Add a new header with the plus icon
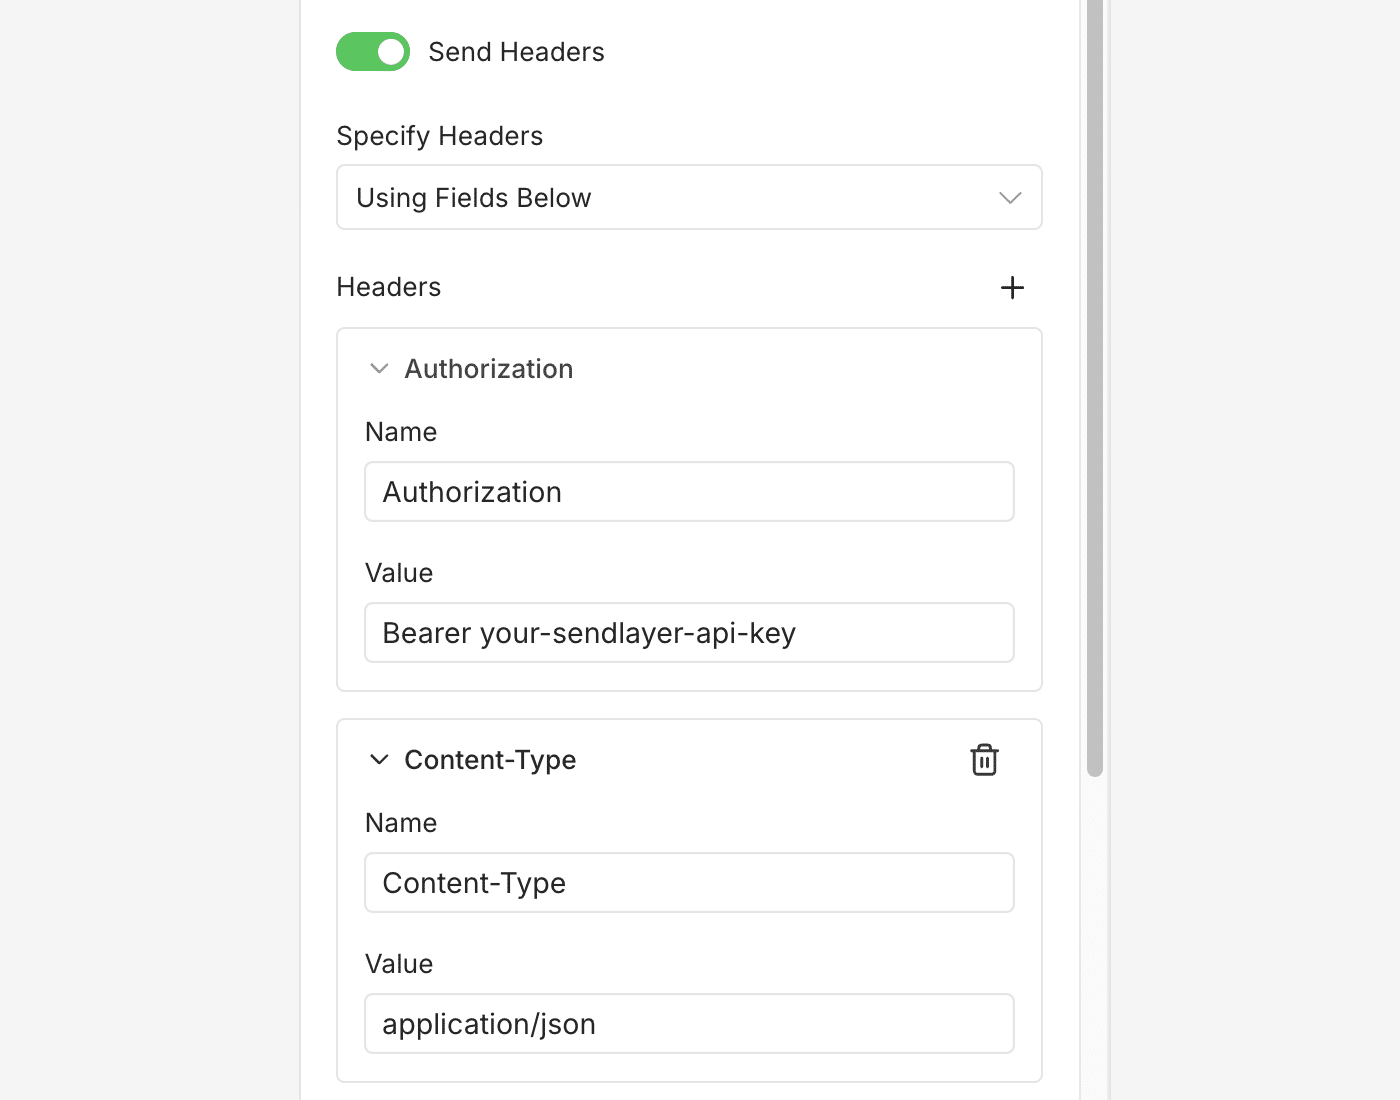This screenshot has width=1400, height=1100. (1012, 288)
